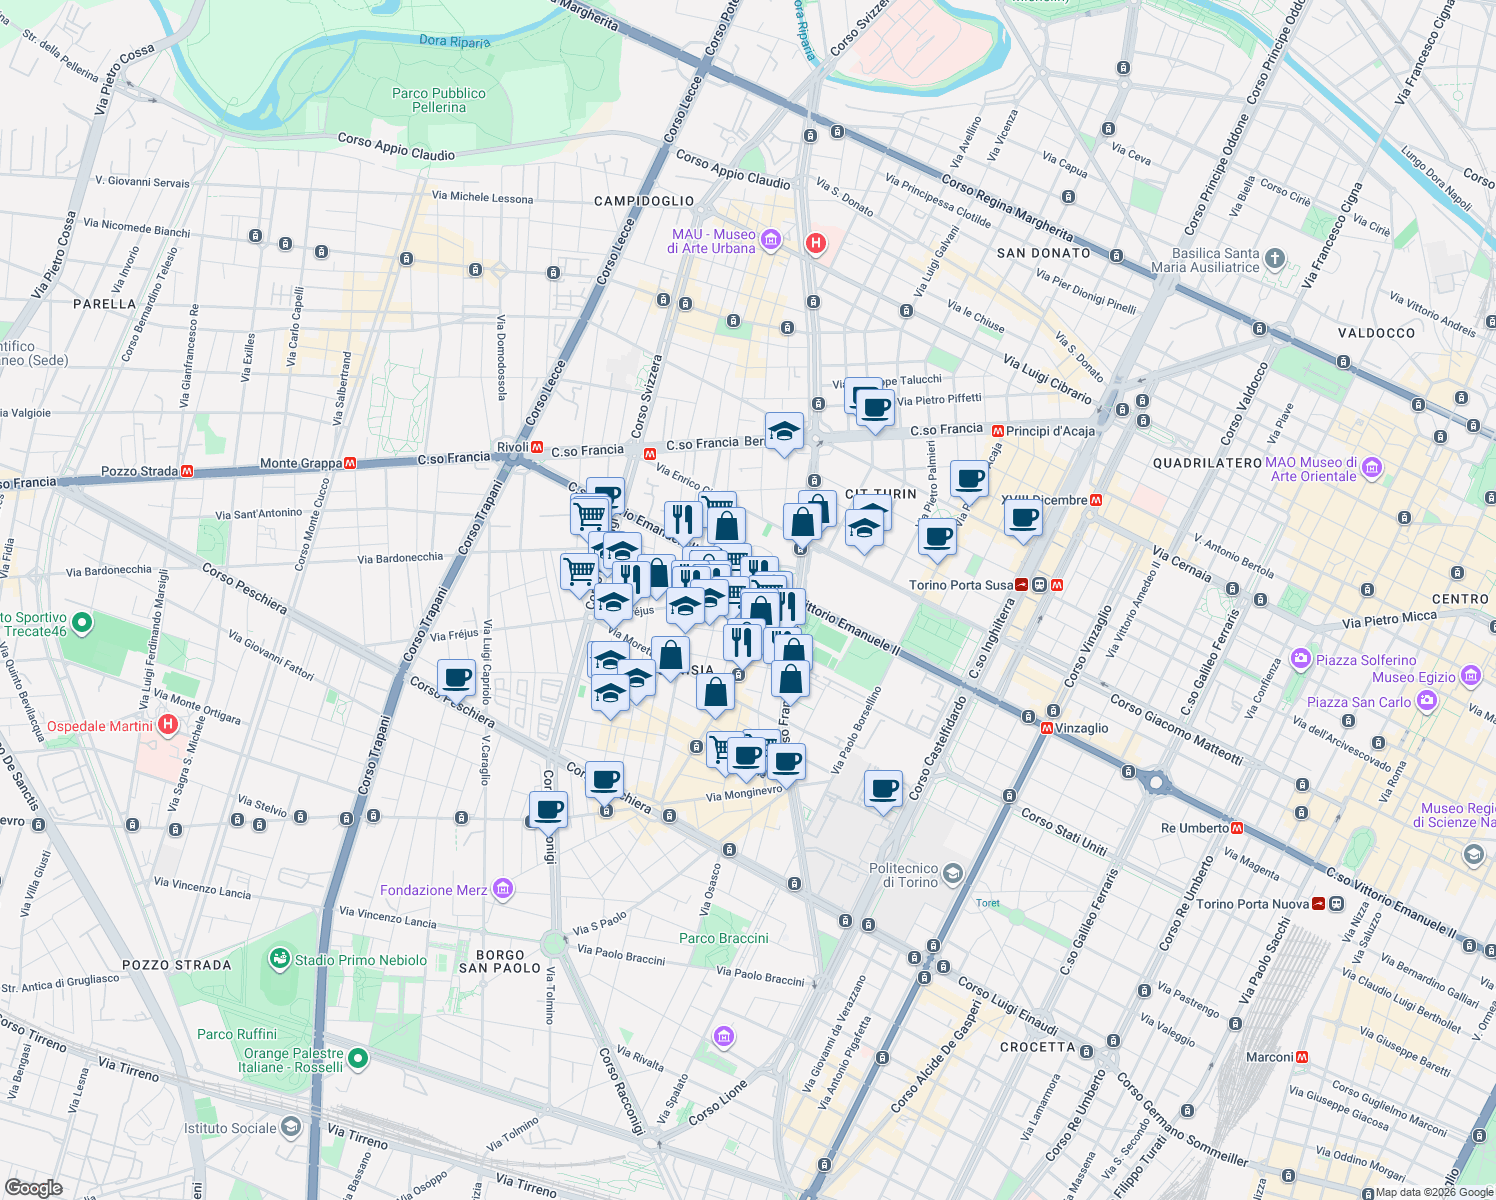Select the Via Pietro Micca street label
Image resolution: width=1496 pixels, height=1200 pixels.
click(1390, 620)
